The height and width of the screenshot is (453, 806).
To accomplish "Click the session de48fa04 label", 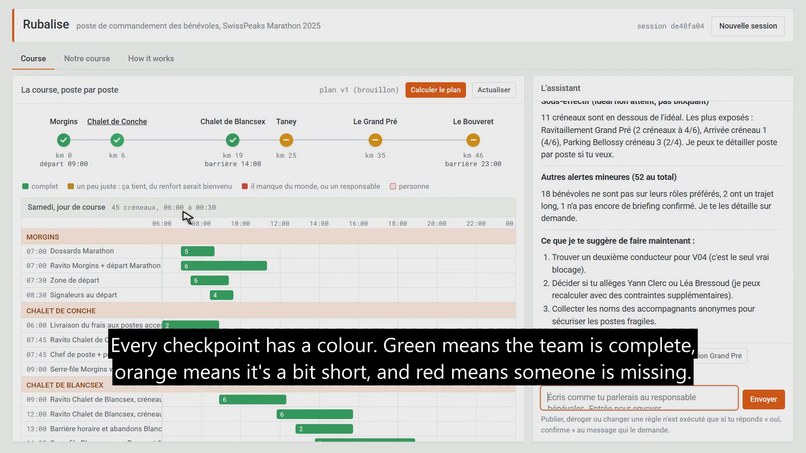I will 670,26.
